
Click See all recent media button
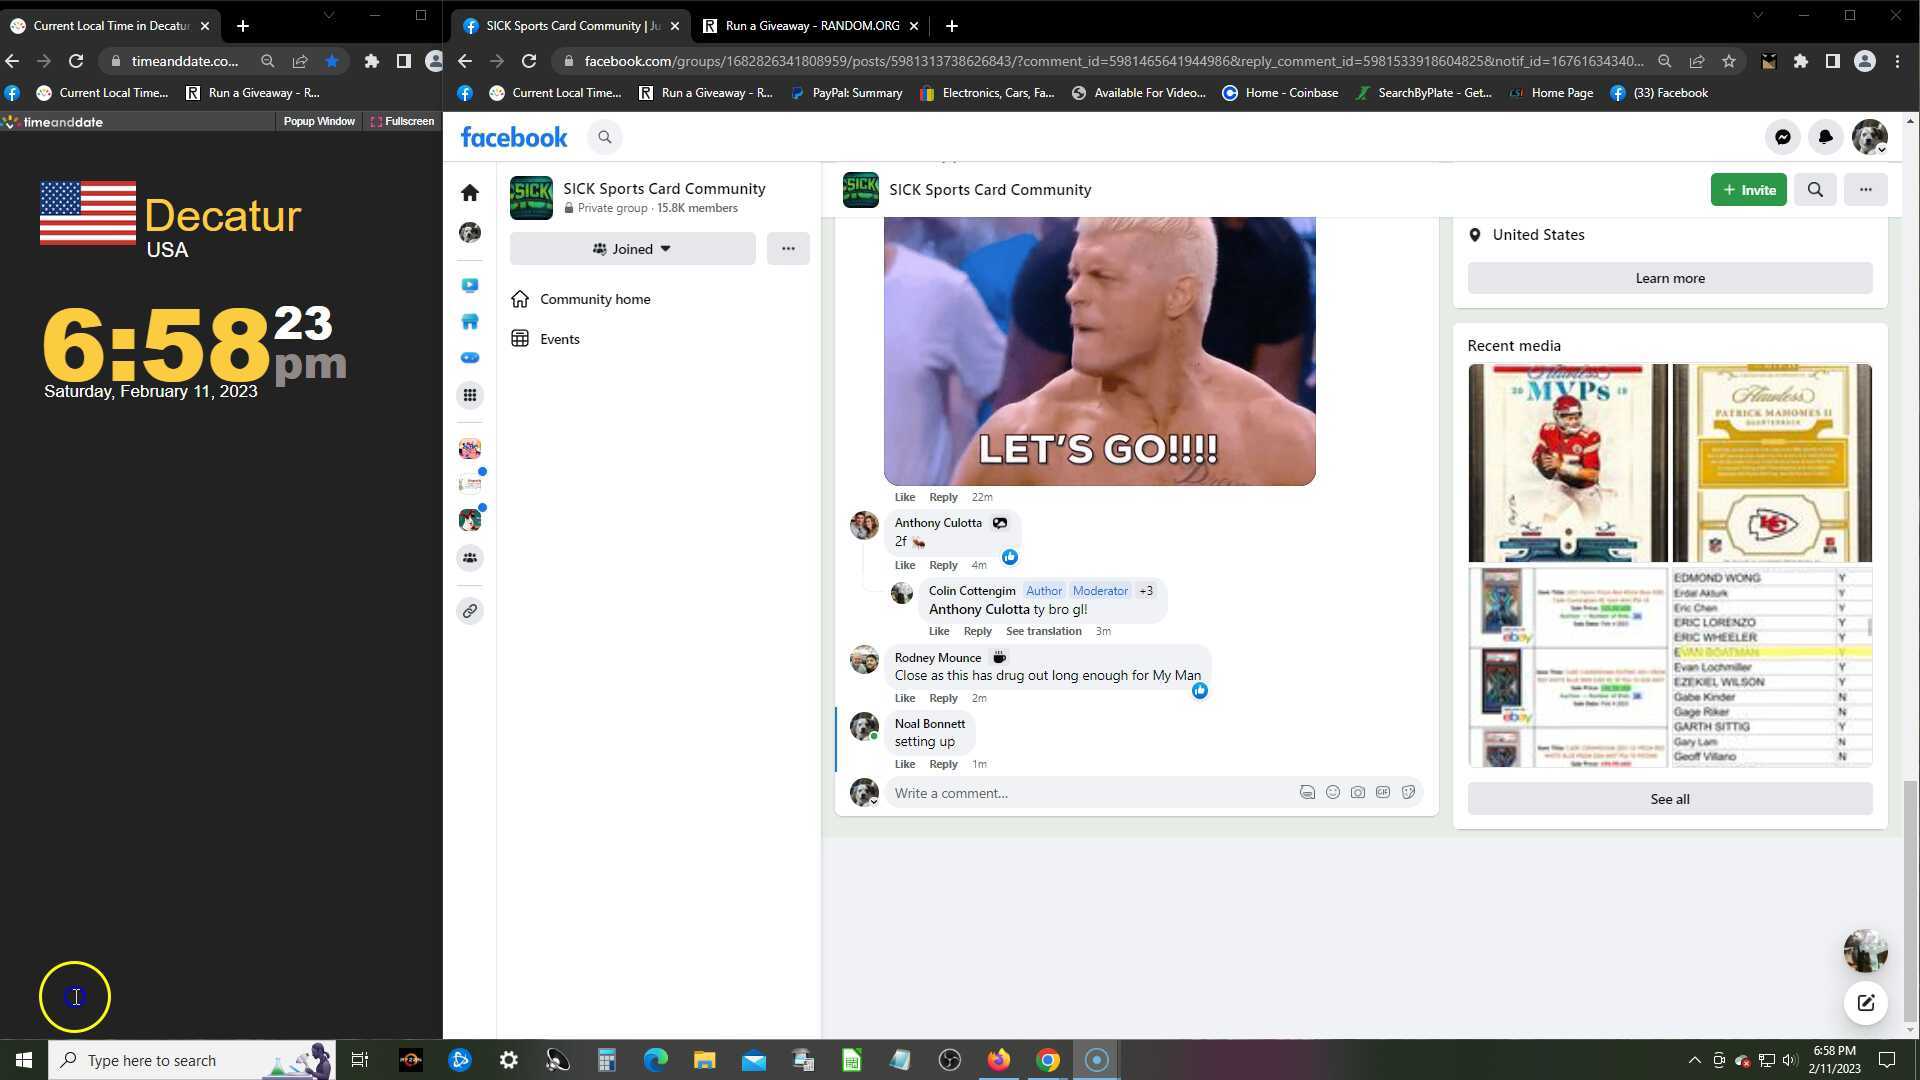click(x=1669, y=799)
